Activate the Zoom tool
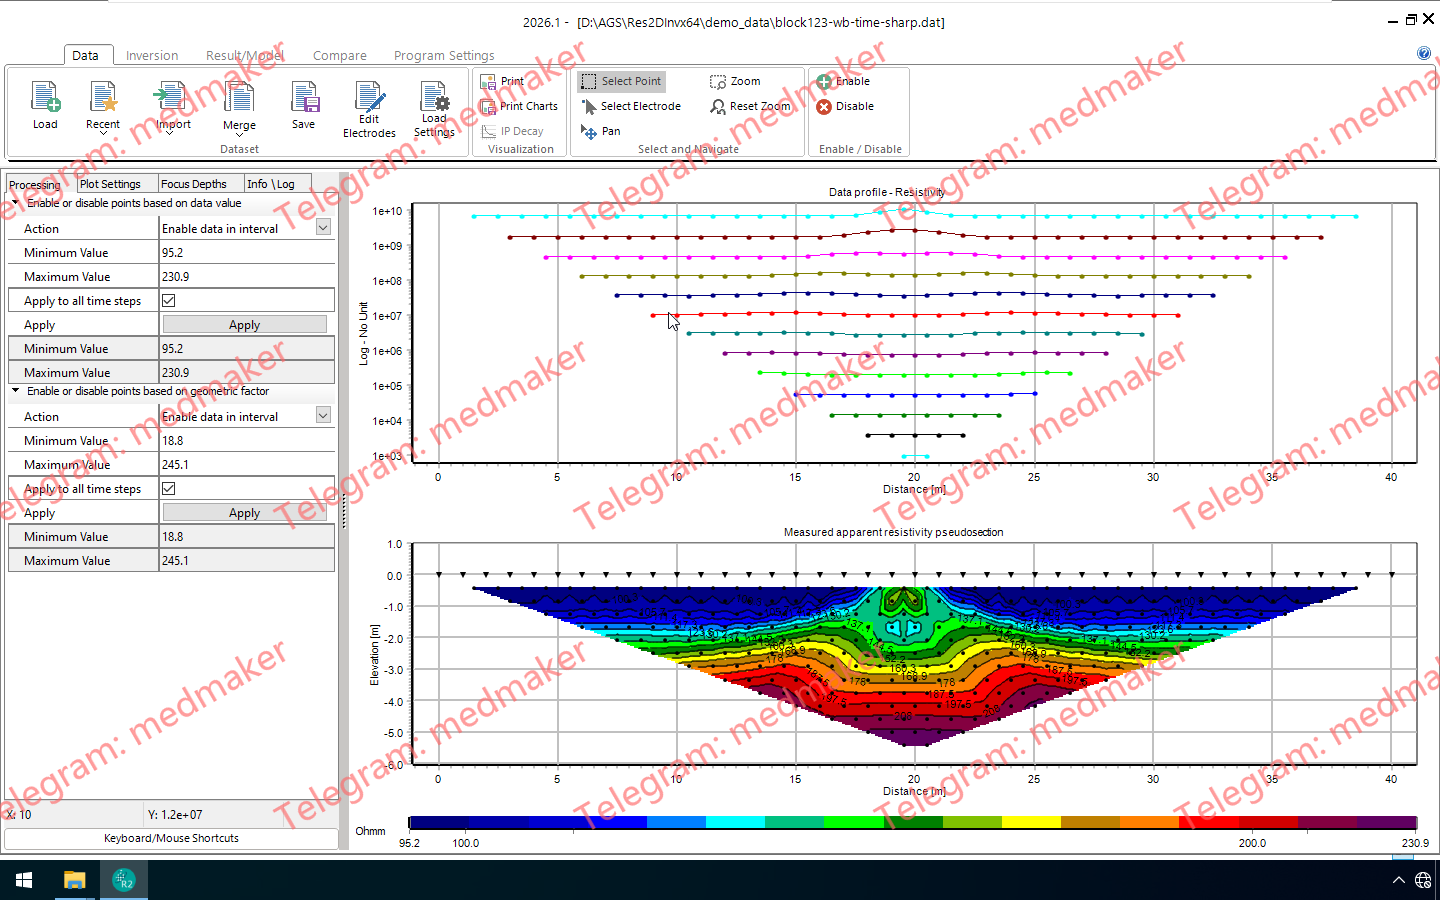The width and height of the screenshot is (1440, 900). [735, 81]
